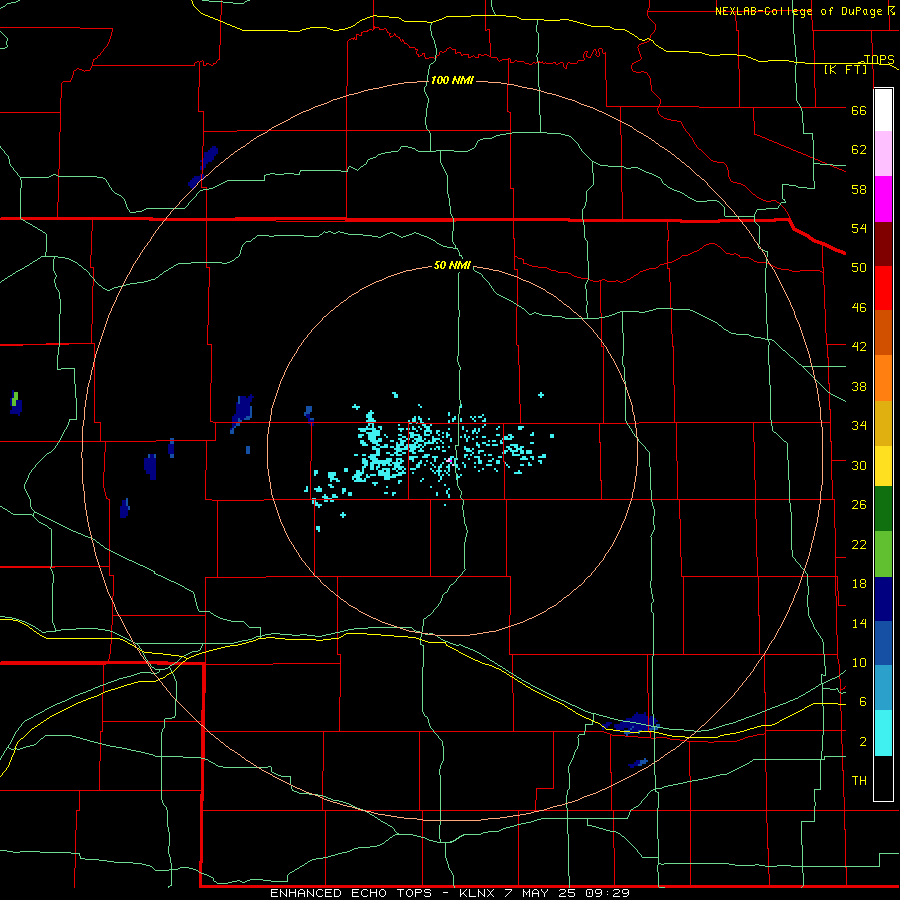Viewport: 900px width, 900px height.
Task: Click the light orange legend swatch near 38
Action: click(883, 378)
